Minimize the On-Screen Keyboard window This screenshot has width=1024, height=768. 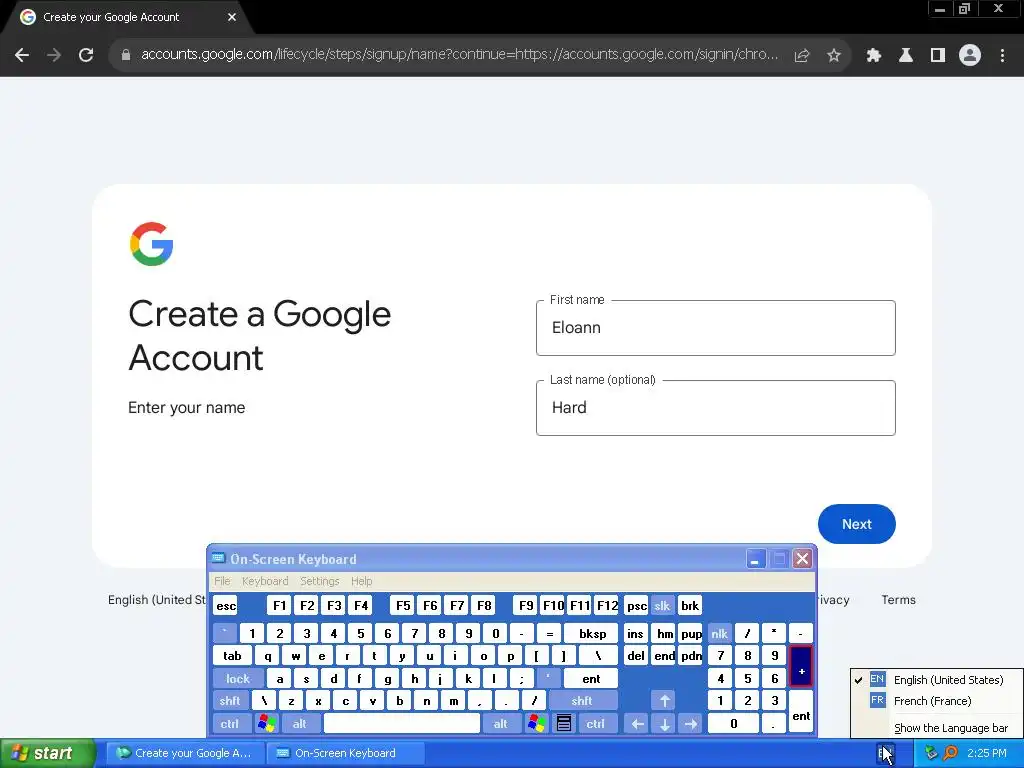click(x=755, y=559)
